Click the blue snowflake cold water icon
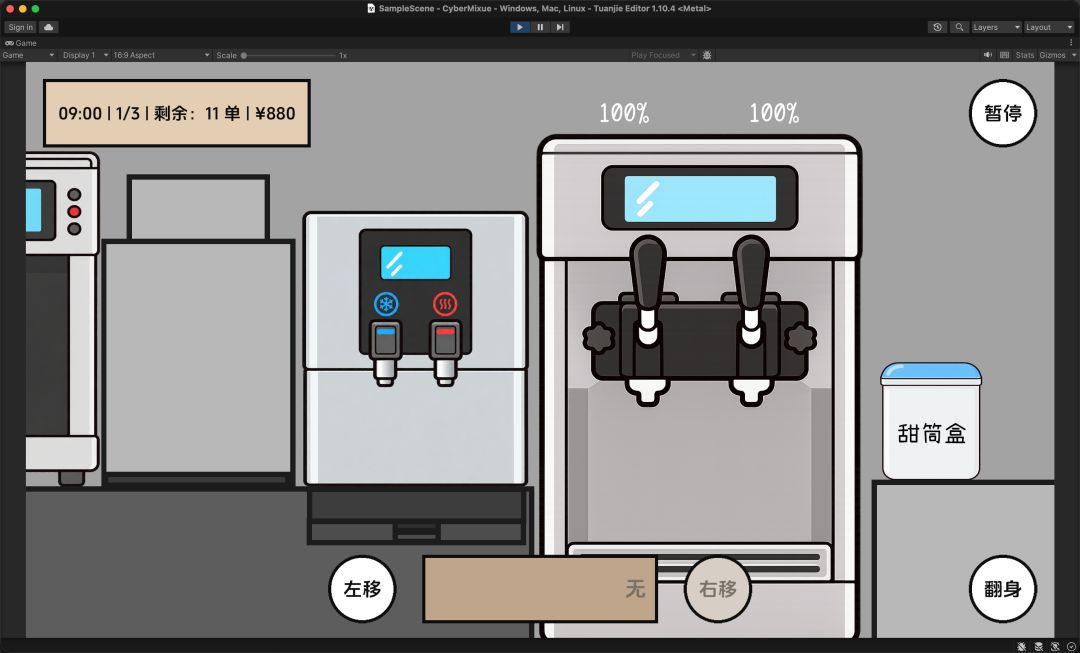The width and height of the screenshot is (1080, 653). click(x=386, y=304)
